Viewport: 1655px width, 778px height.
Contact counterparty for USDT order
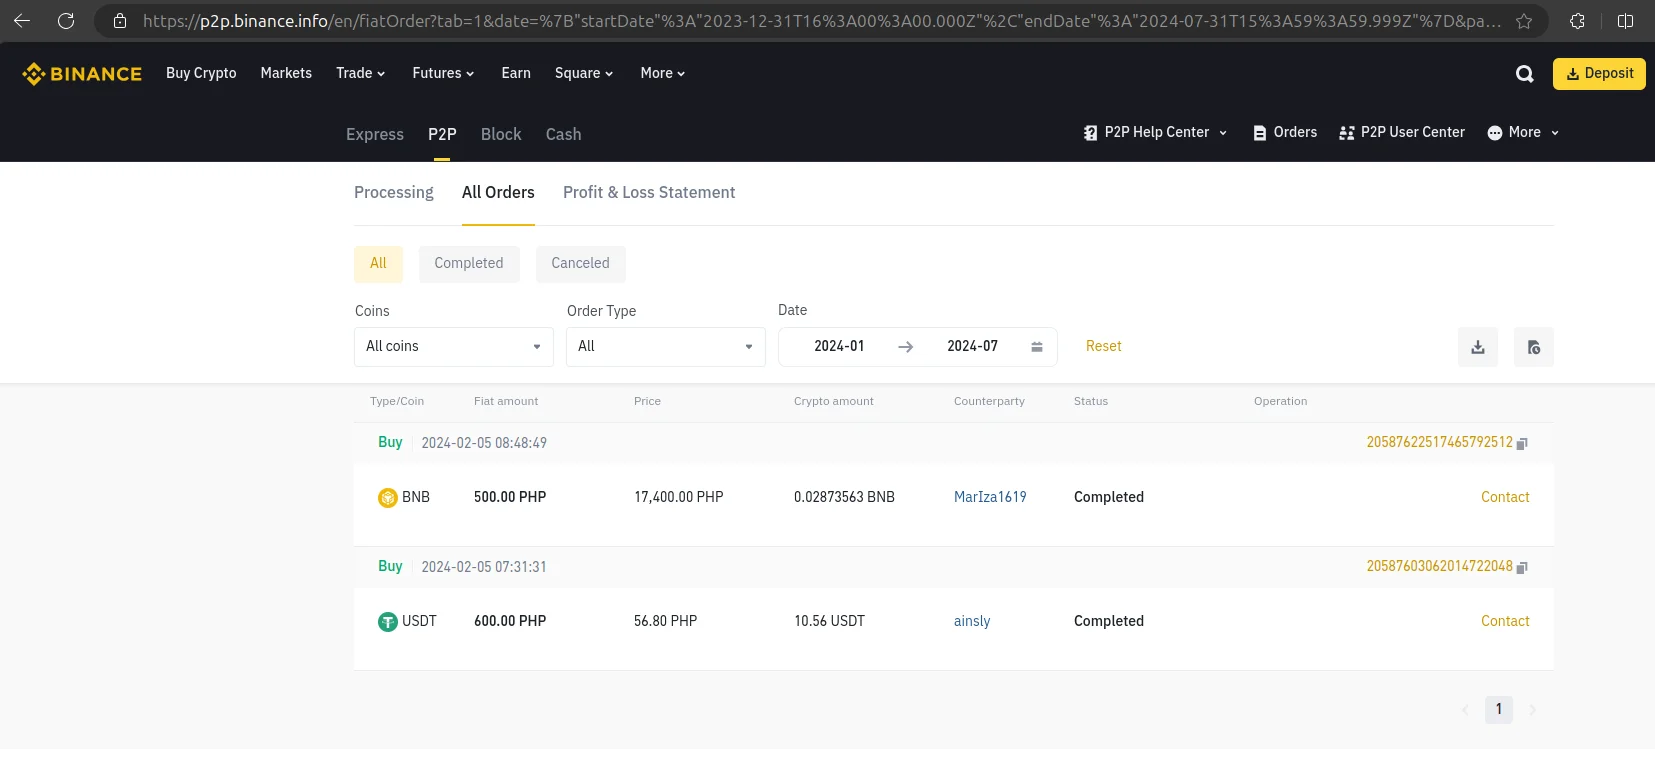click(x=1505, y=621)
